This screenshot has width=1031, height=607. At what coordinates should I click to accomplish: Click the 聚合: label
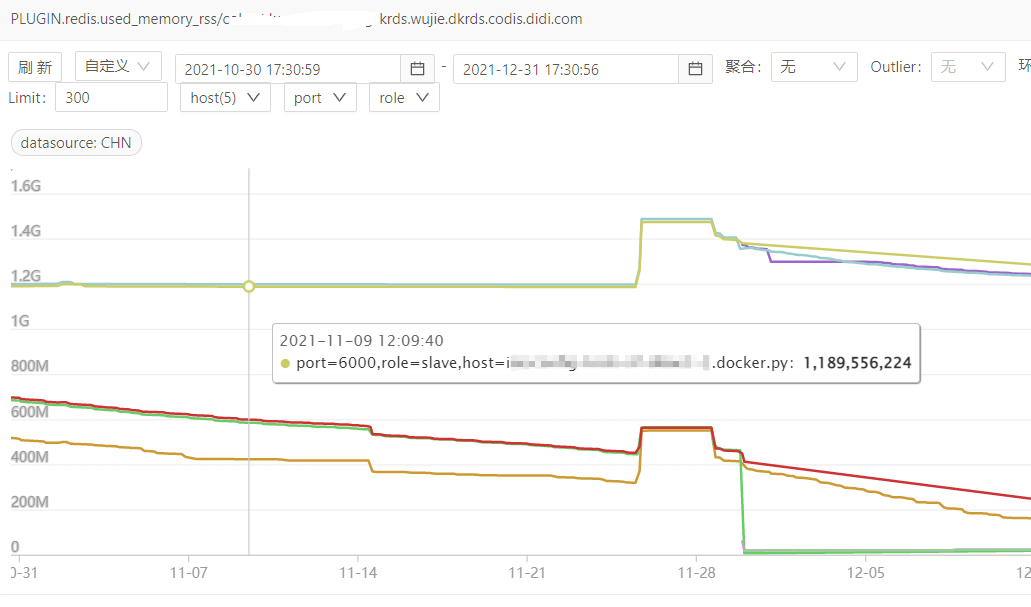pos(744,67)
